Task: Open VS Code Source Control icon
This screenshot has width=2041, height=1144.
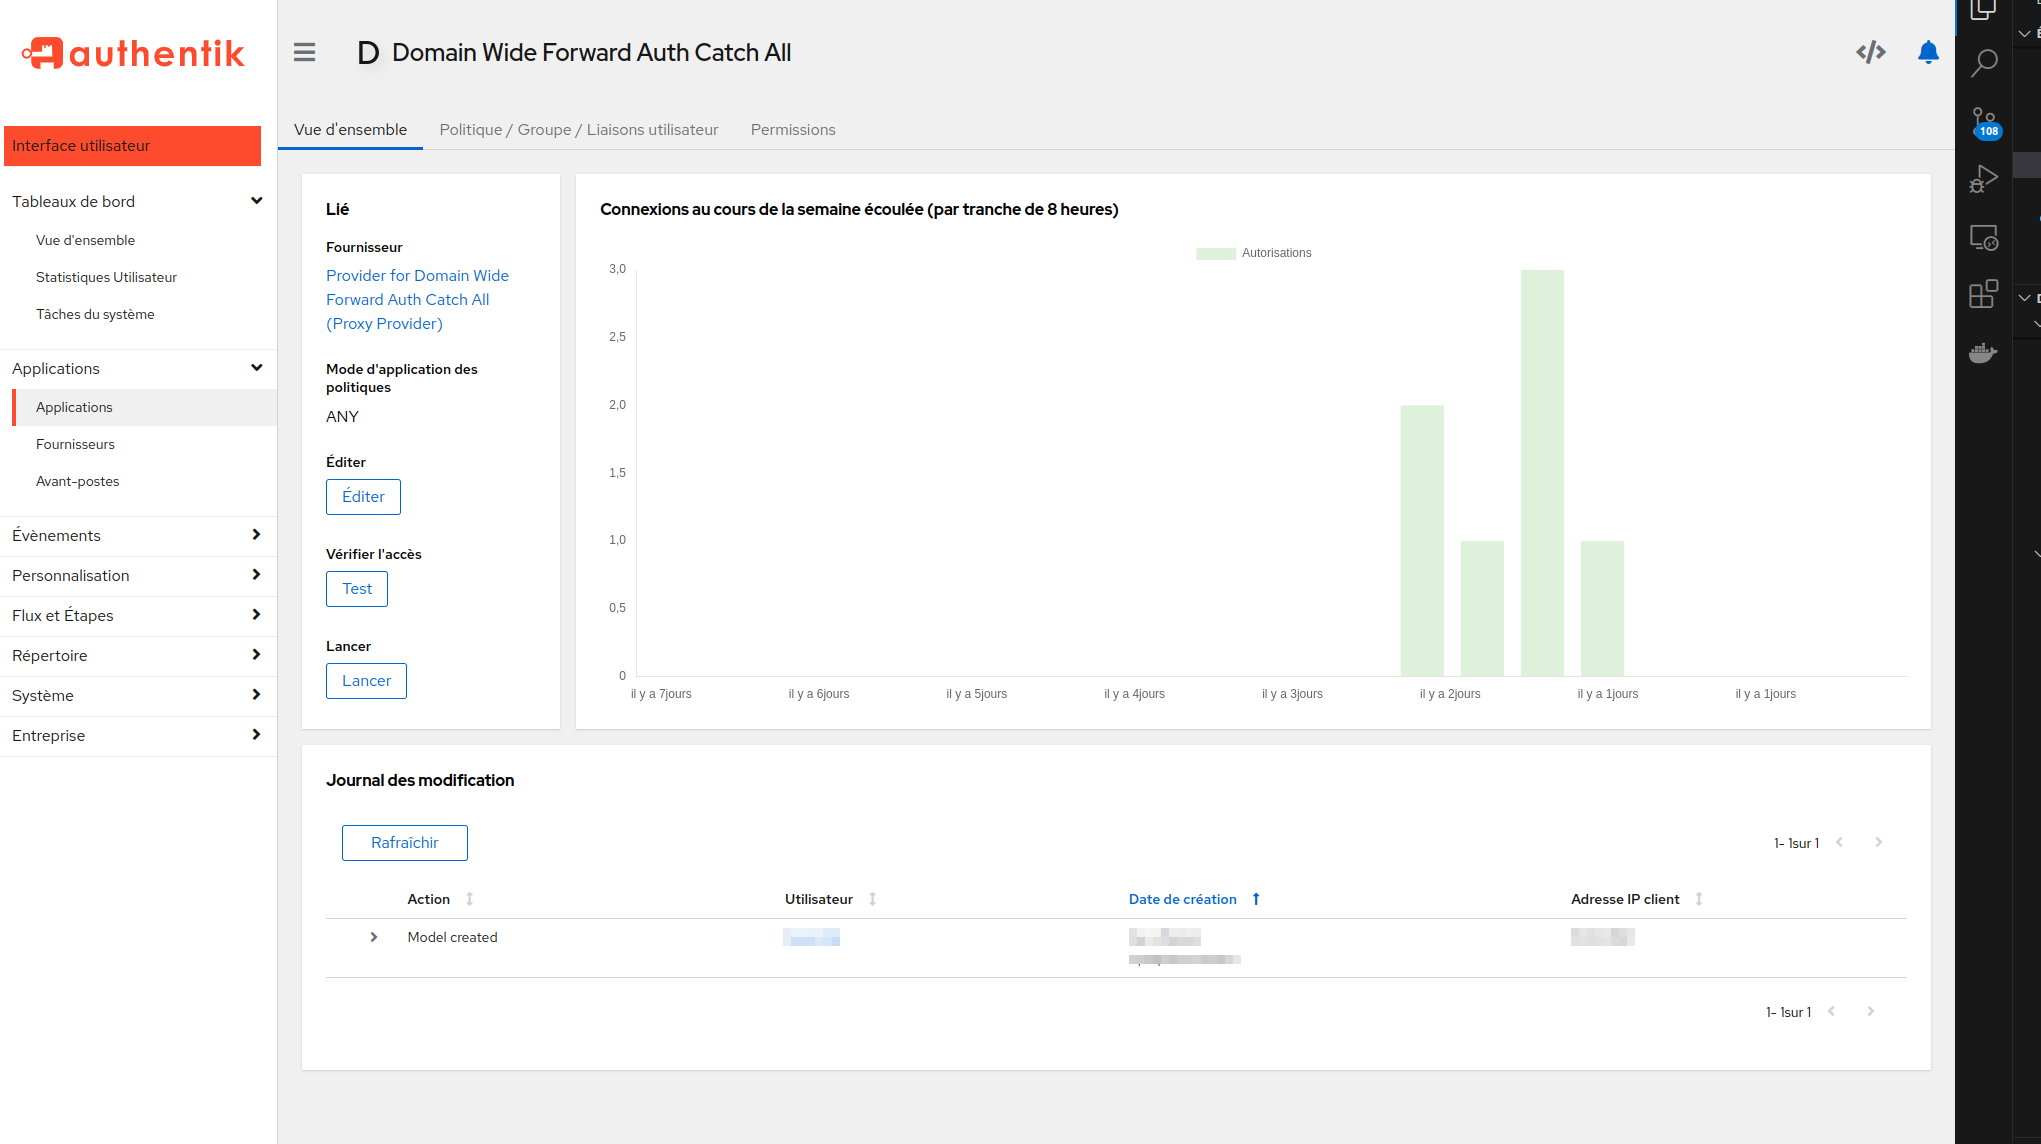Action: click(1984, 124)
